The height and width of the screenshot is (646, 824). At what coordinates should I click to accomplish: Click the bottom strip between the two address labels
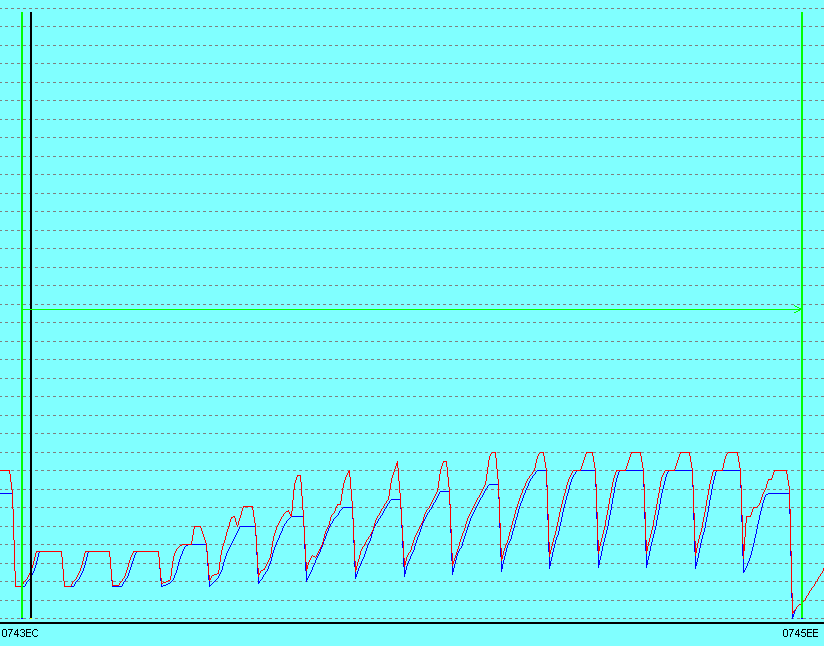click(x=400, y=634)
